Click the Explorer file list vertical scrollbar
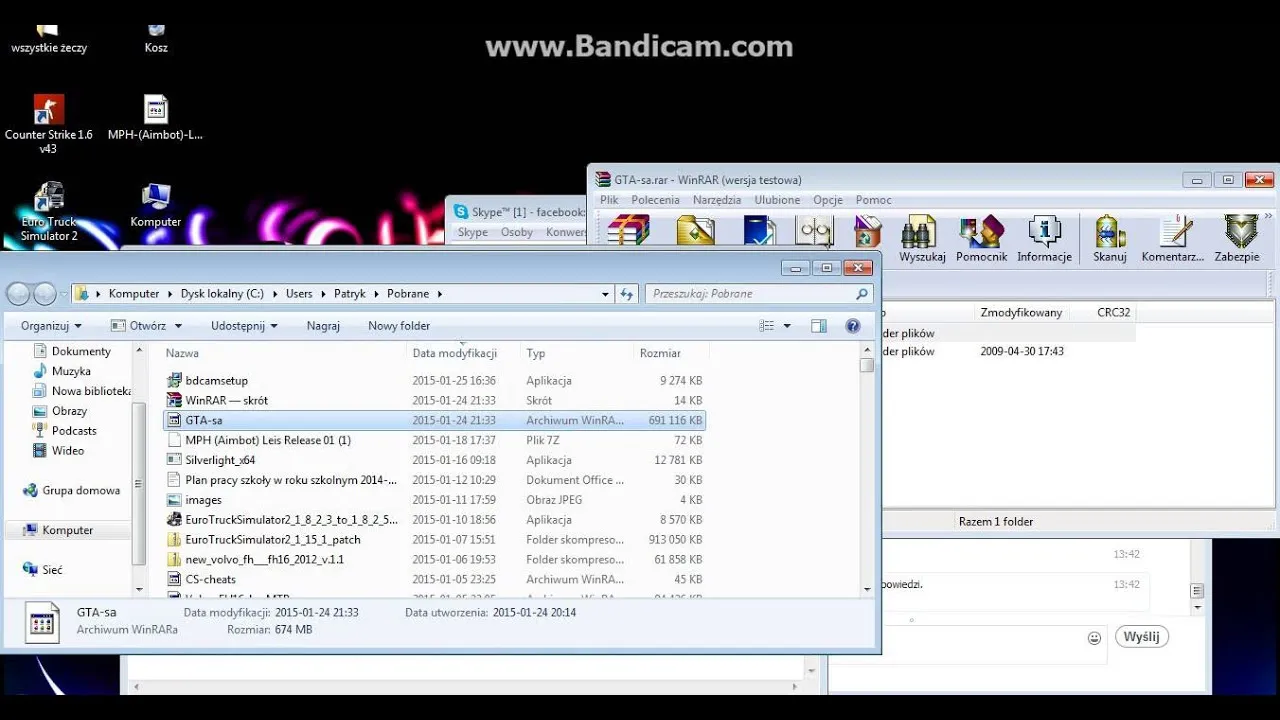 click(867, 470)
